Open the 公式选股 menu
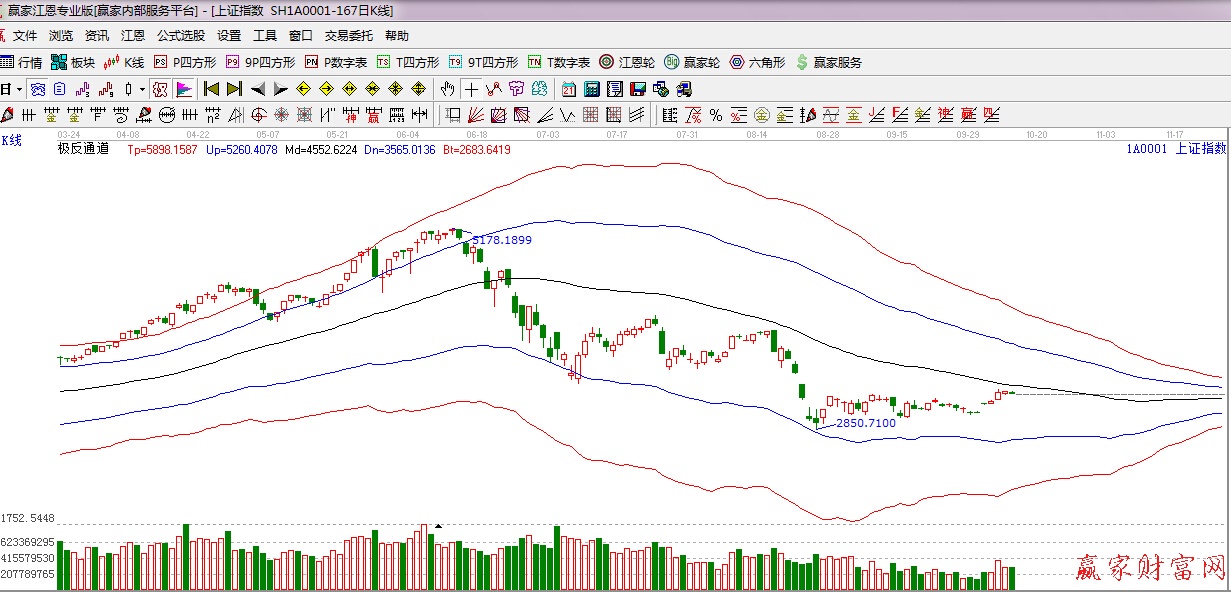The height and width of the screenshot is (592, 1231). point(180,36)
